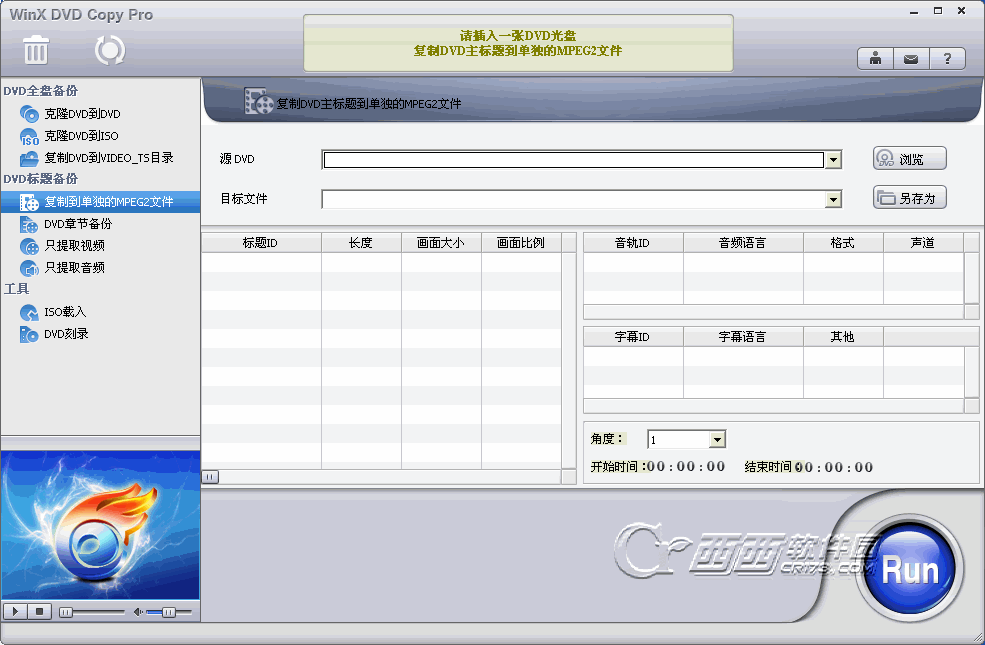Image resolution: width=985 pixels, height=645 pixels.
Task: Expand the 角度 dropdown
Action: click(x=717, y=440)
